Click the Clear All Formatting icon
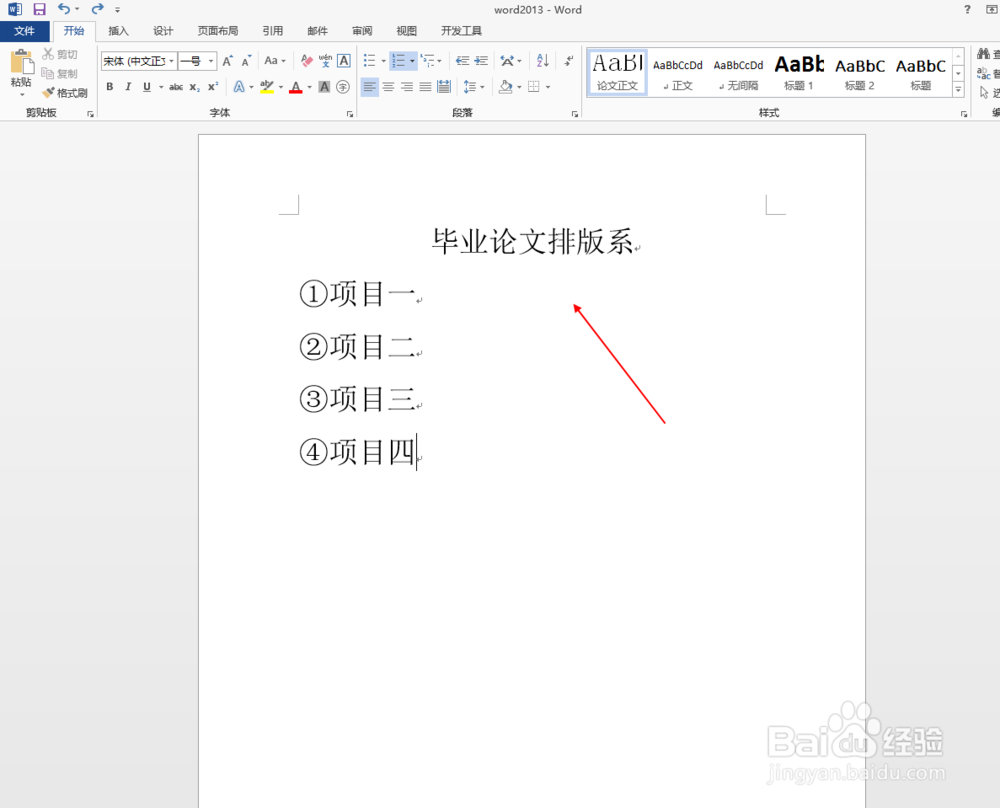This screenshot has width=1000, height=808. [304, 59]
